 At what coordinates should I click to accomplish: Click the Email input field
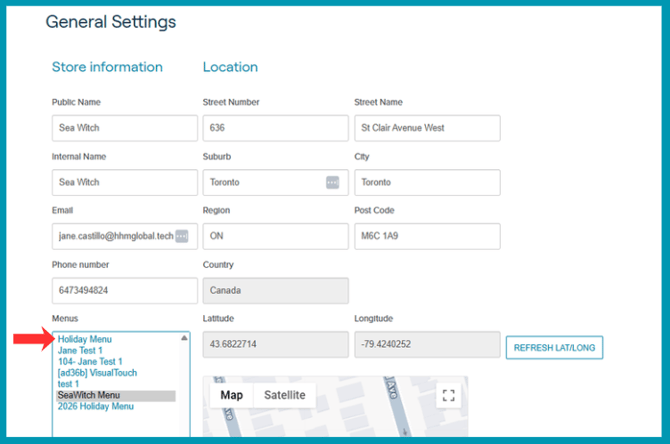click(x=125, y=236)
